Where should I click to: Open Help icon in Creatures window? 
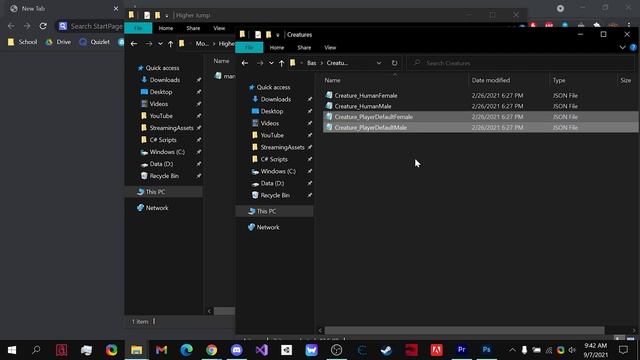point(633,47)
